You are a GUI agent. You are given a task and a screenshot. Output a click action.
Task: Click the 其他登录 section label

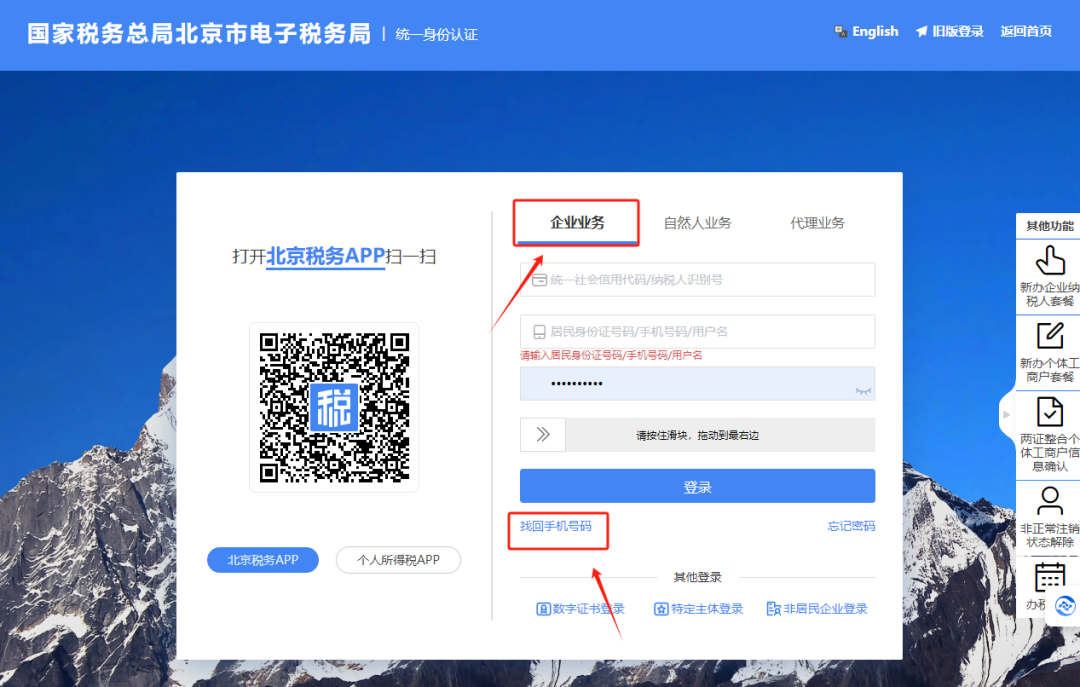(x=697, y=577)
